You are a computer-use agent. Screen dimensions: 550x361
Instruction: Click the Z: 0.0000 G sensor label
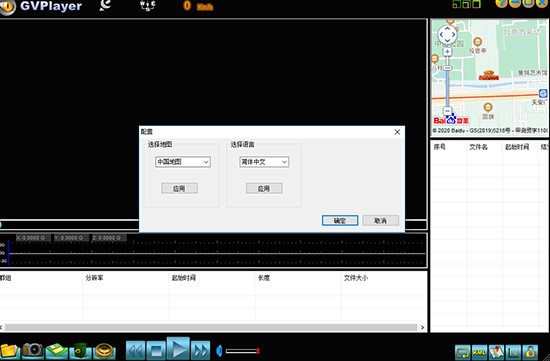click(109, 238)
